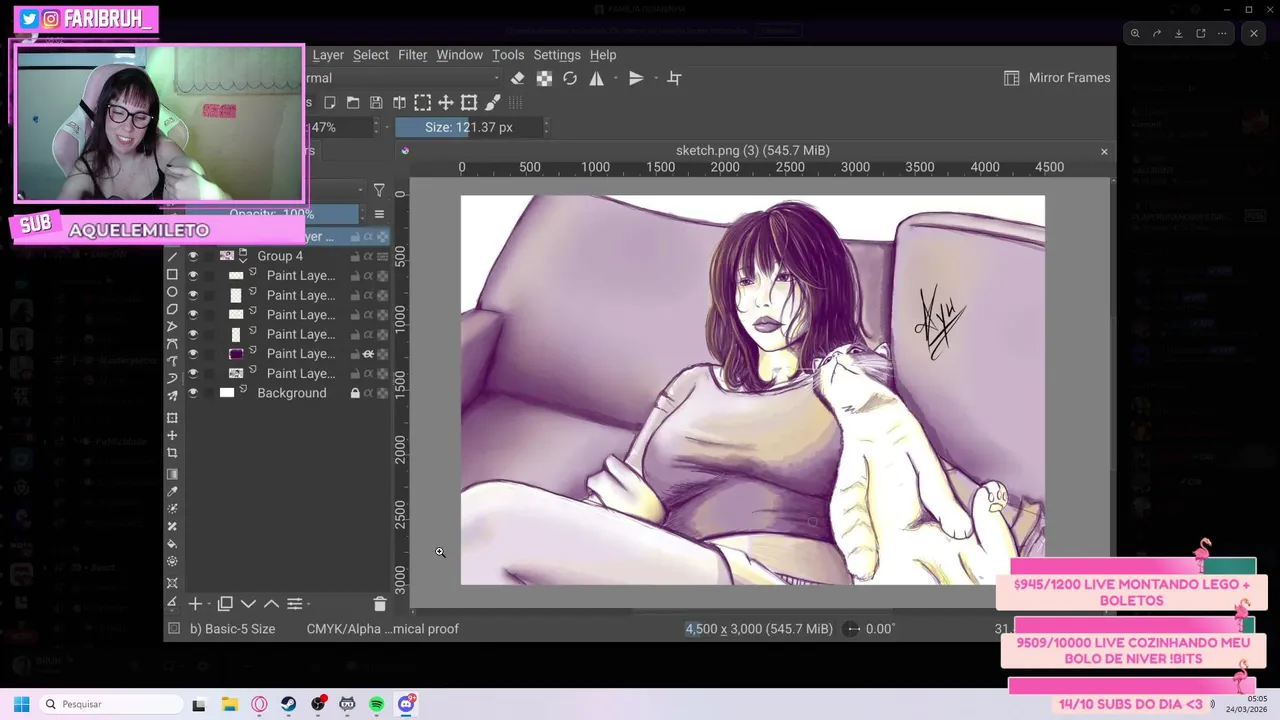Add a new layer with plus button
1280x720 pixels.
pos(195,604)
